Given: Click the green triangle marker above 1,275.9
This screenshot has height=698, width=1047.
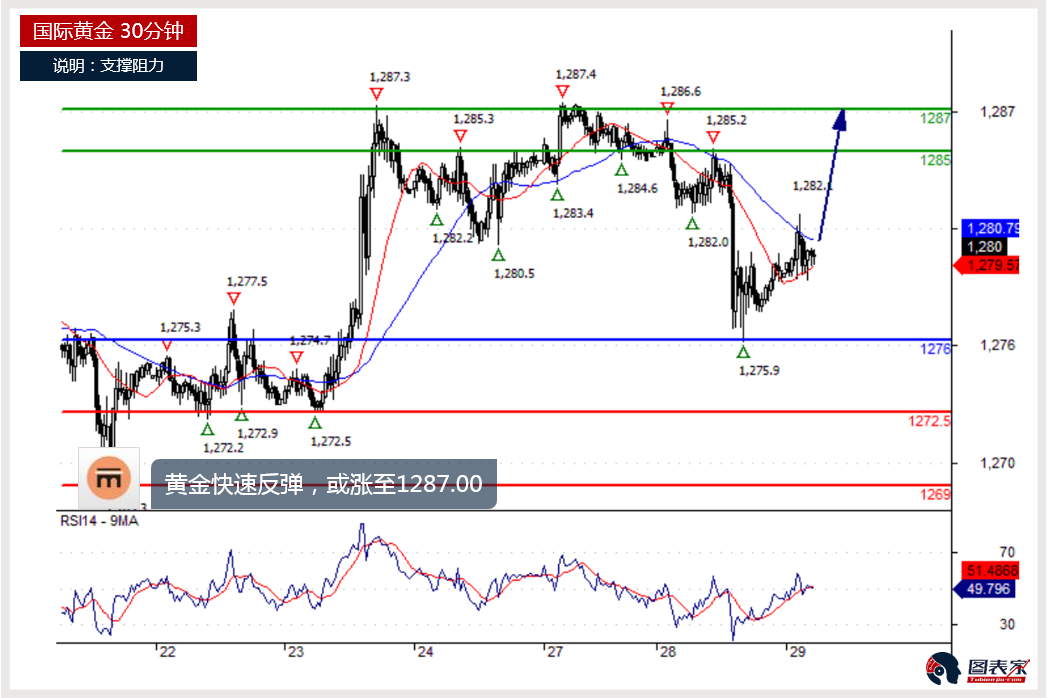Looking at the screenshot, I should coord(743,351).
